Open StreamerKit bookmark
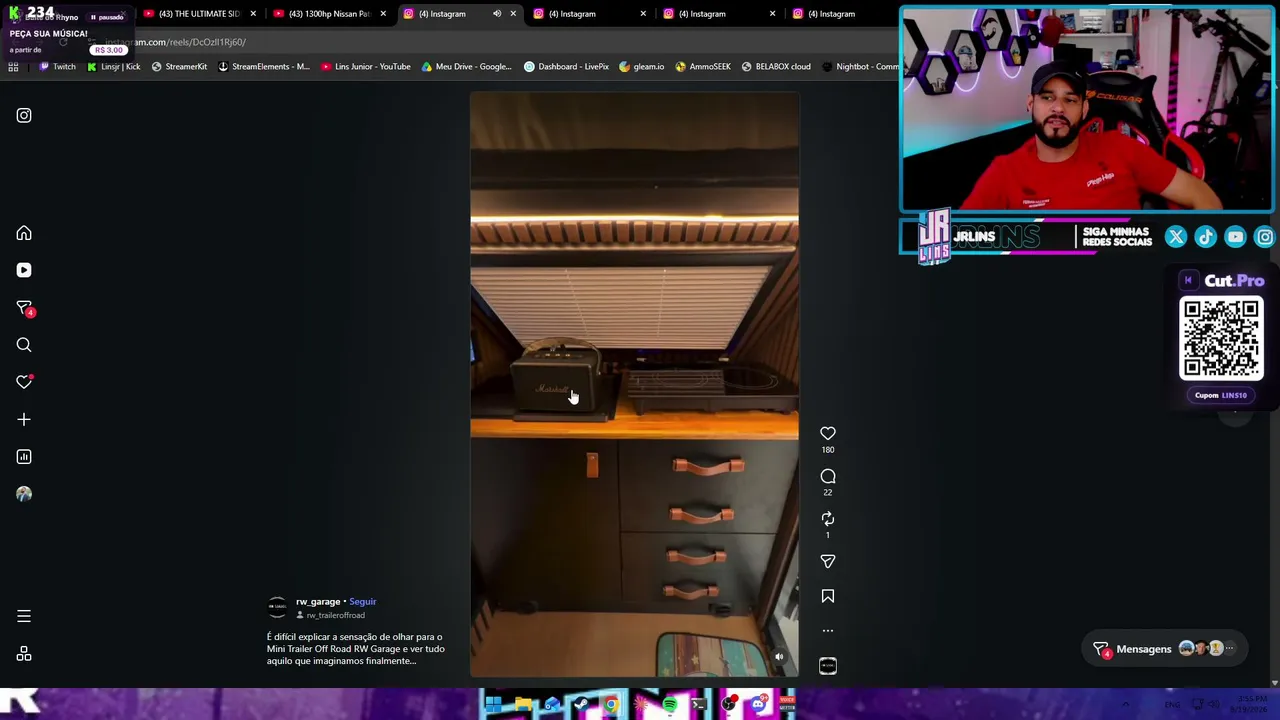This screenshot has width=1280, height=720. pos(179,67)
